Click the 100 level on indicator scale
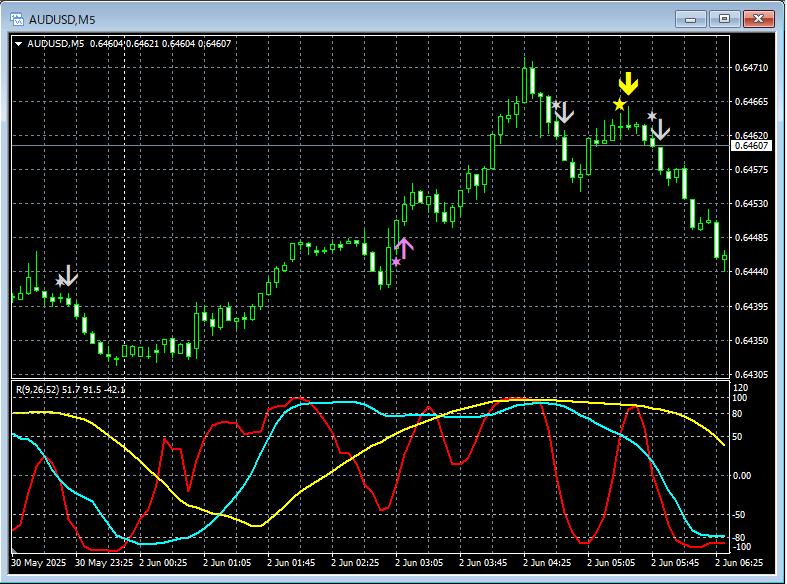The height and width of the screenshot is (584, 787). 740,398
